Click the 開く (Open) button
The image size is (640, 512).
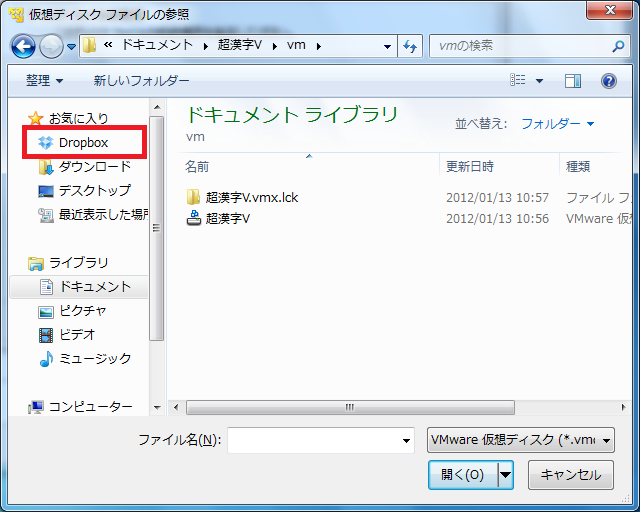coord(461,475)
